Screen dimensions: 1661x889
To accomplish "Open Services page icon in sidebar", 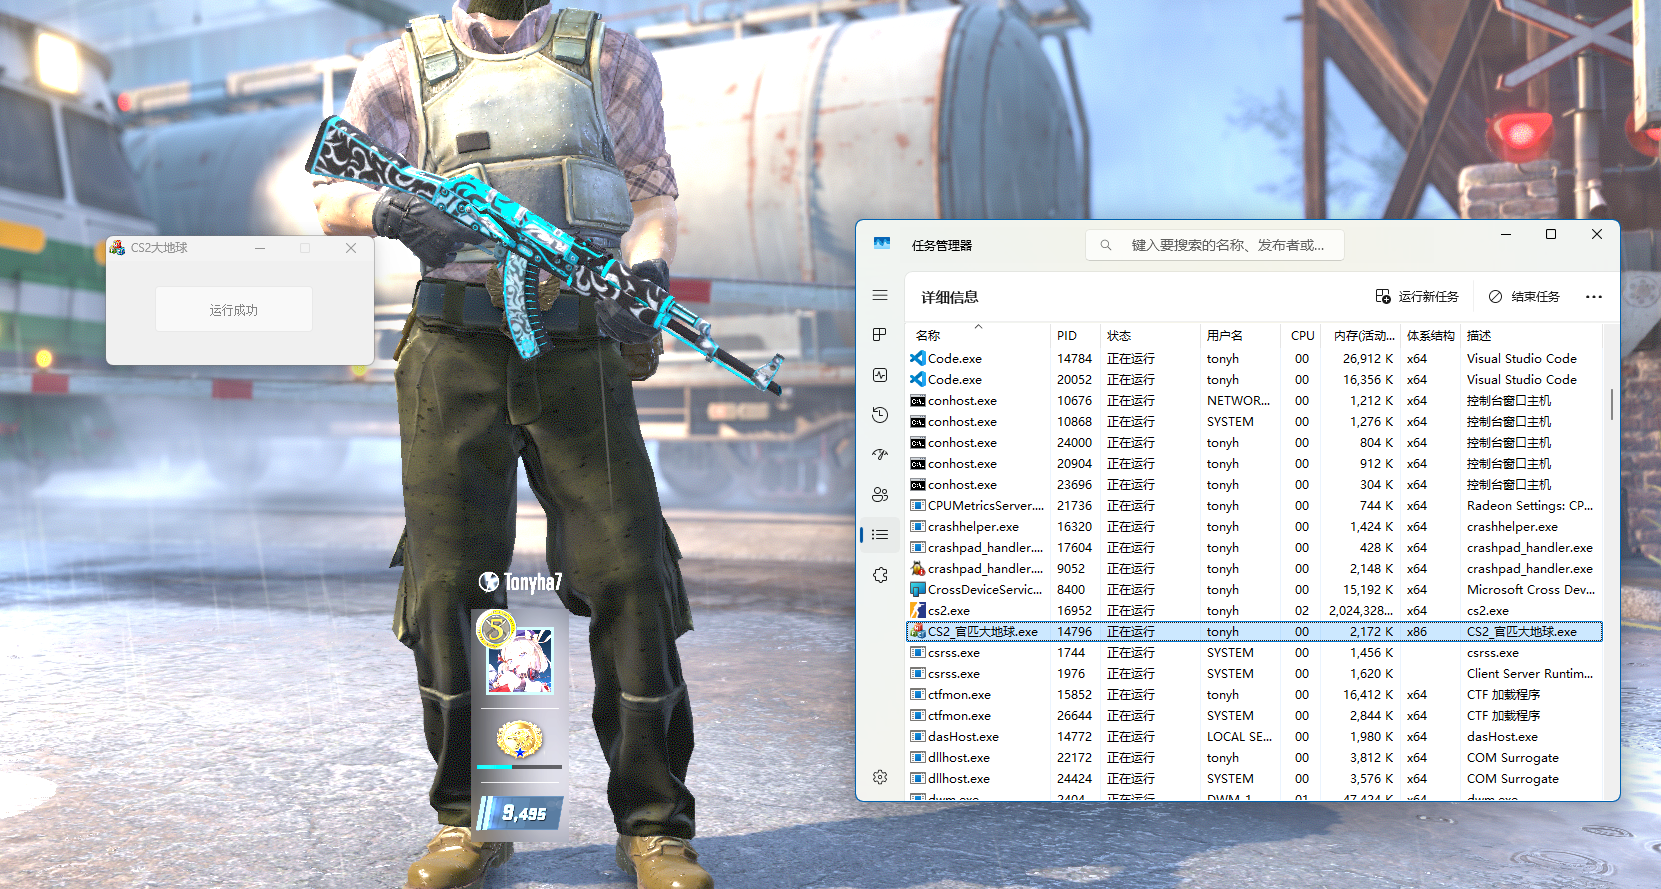I will (x=880, y=575).
